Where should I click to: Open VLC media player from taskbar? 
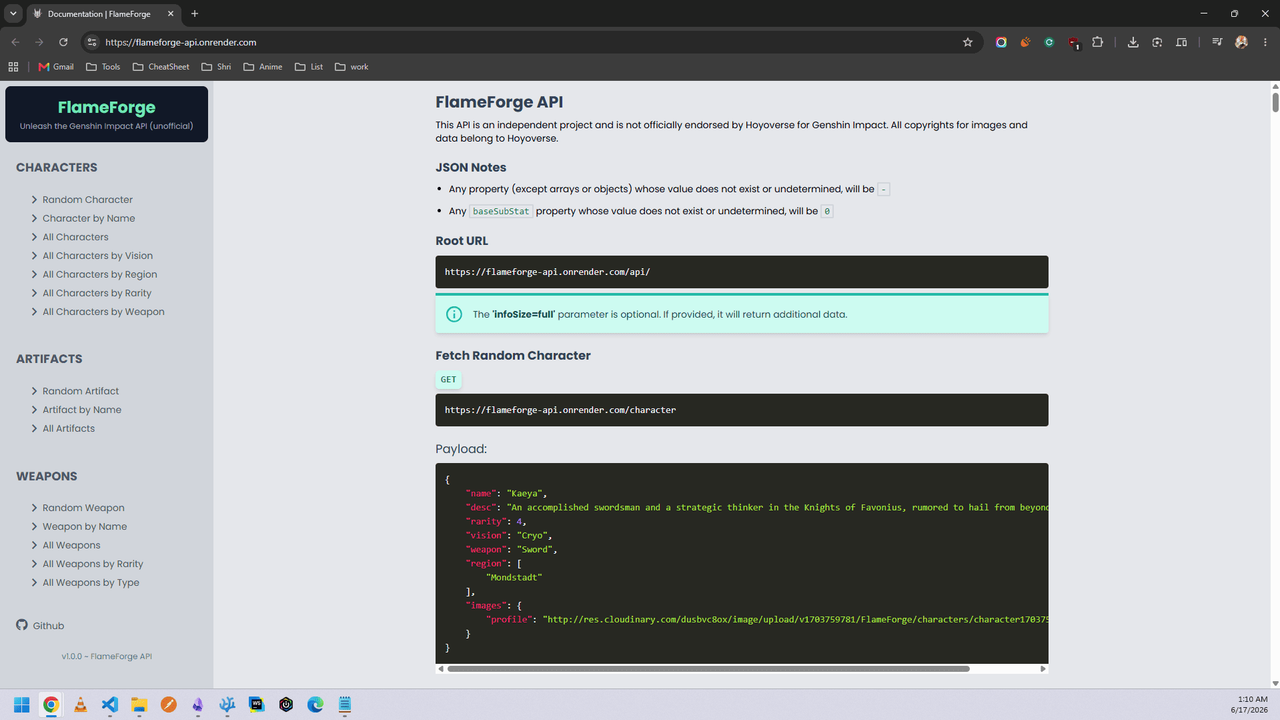80,704
